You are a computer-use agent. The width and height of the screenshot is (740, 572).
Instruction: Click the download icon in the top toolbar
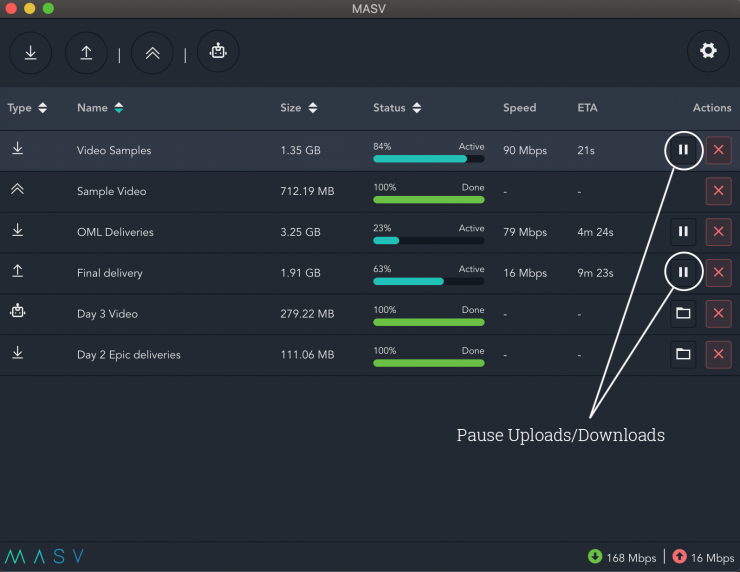click(31, 52)
